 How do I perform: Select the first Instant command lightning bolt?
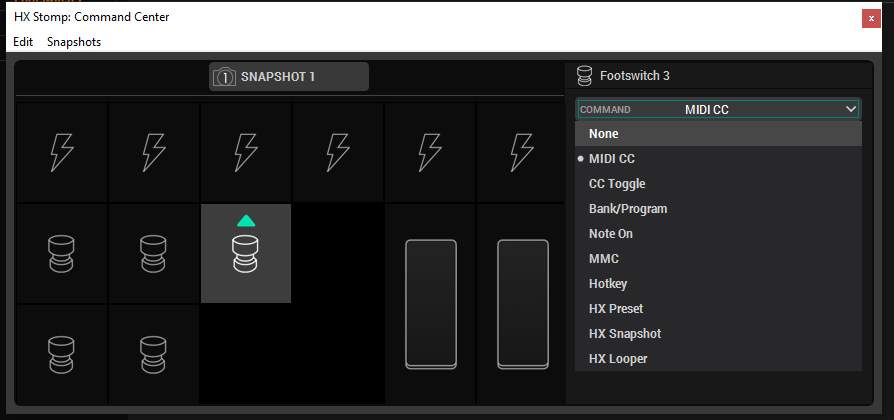(62, 152)
